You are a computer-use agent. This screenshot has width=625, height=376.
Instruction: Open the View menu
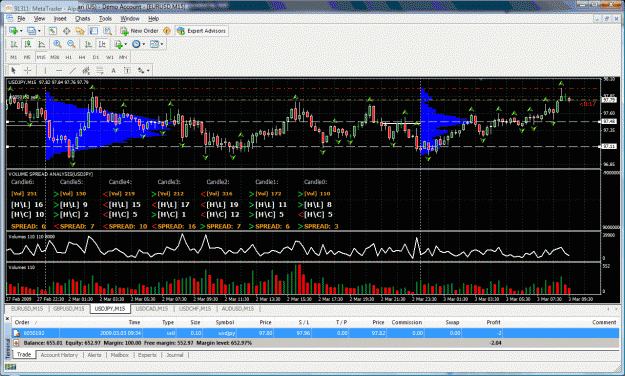point(39,18)
